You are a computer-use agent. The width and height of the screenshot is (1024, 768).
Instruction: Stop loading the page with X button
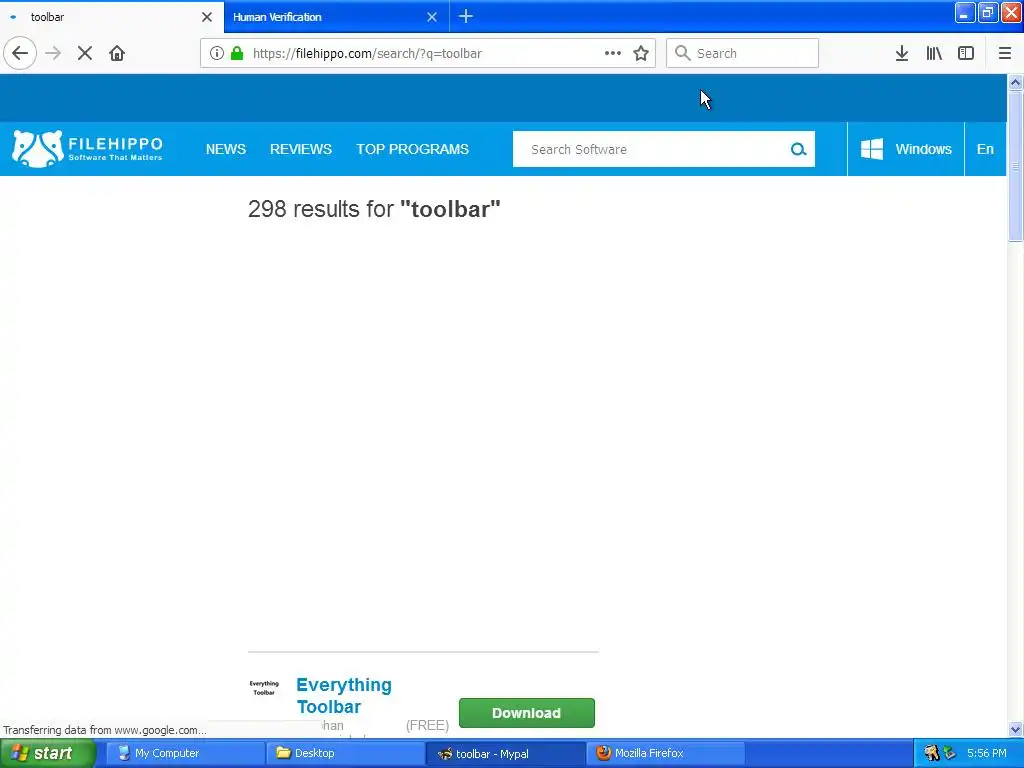(x=85, y=53)
